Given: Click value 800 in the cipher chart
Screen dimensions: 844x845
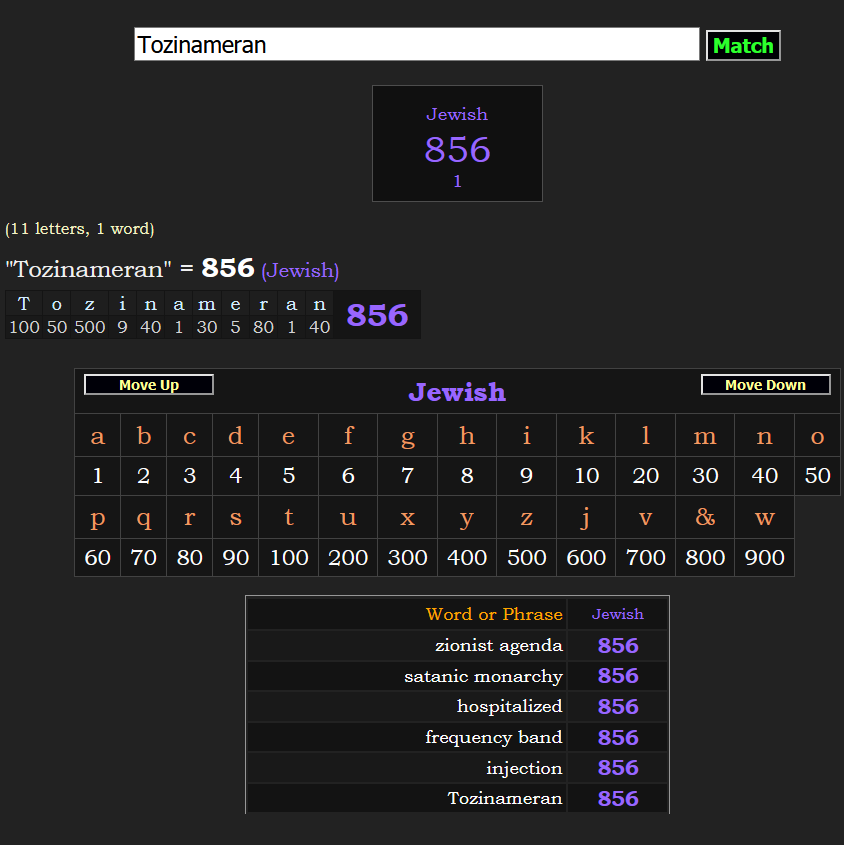Looking at the screenshot, I should (x=705, y=557).
